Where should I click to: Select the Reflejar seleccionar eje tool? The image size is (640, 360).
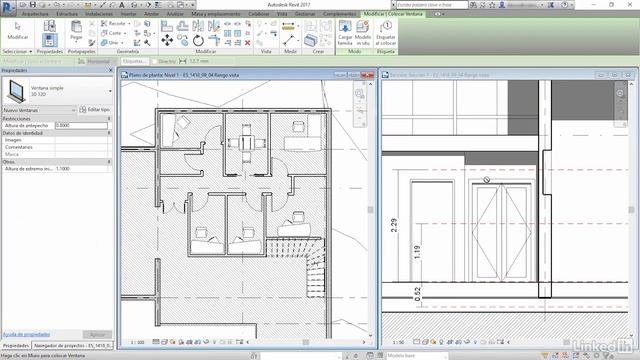[198, 26]
